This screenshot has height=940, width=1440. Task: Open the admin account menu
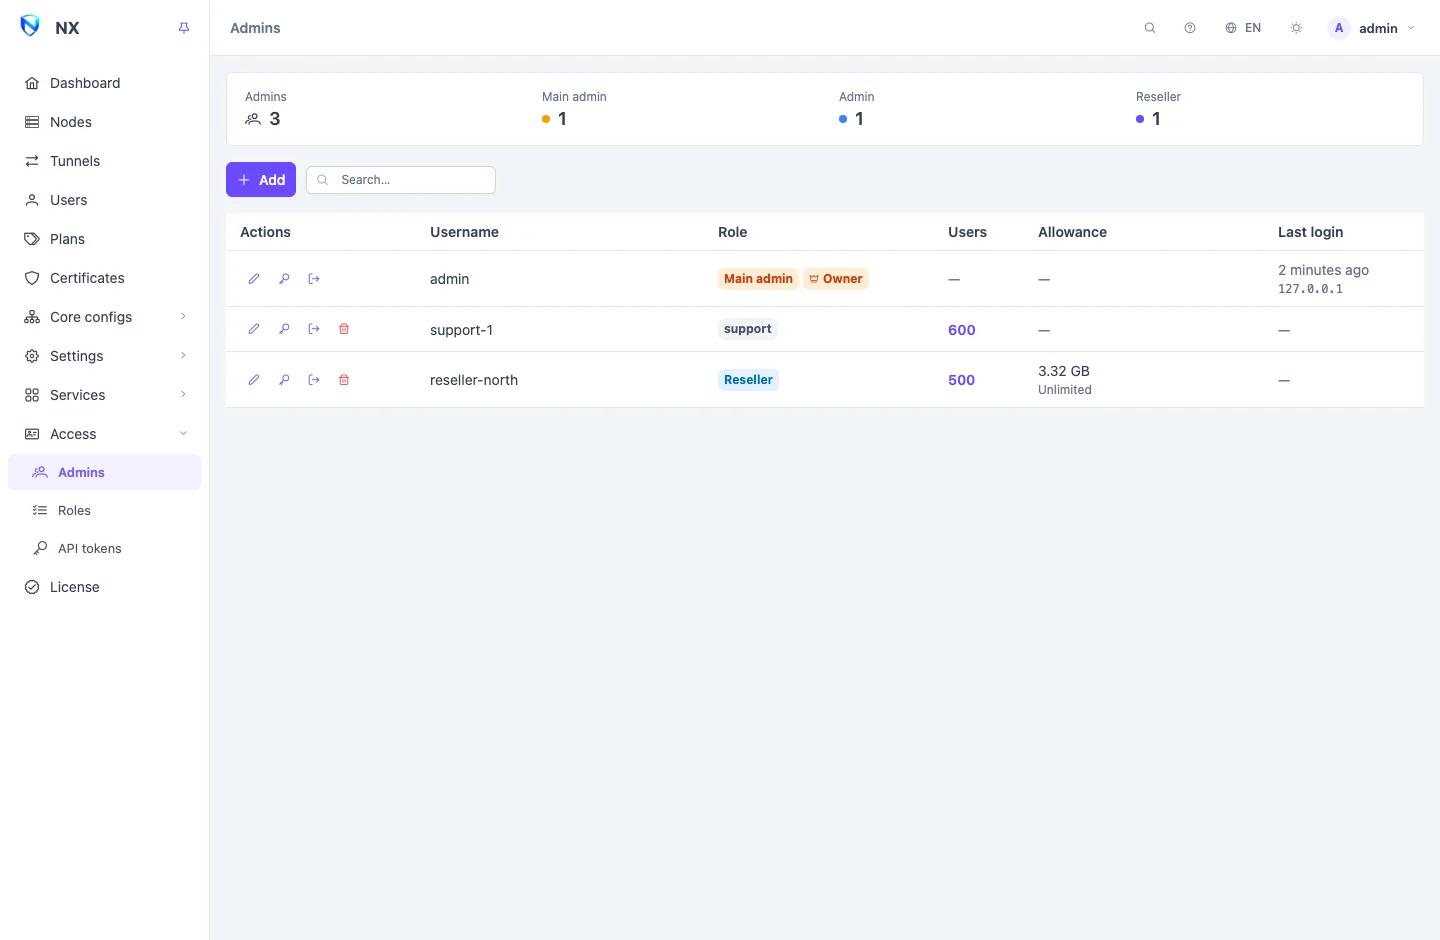pyautogui.click(x=1371, y=28)
